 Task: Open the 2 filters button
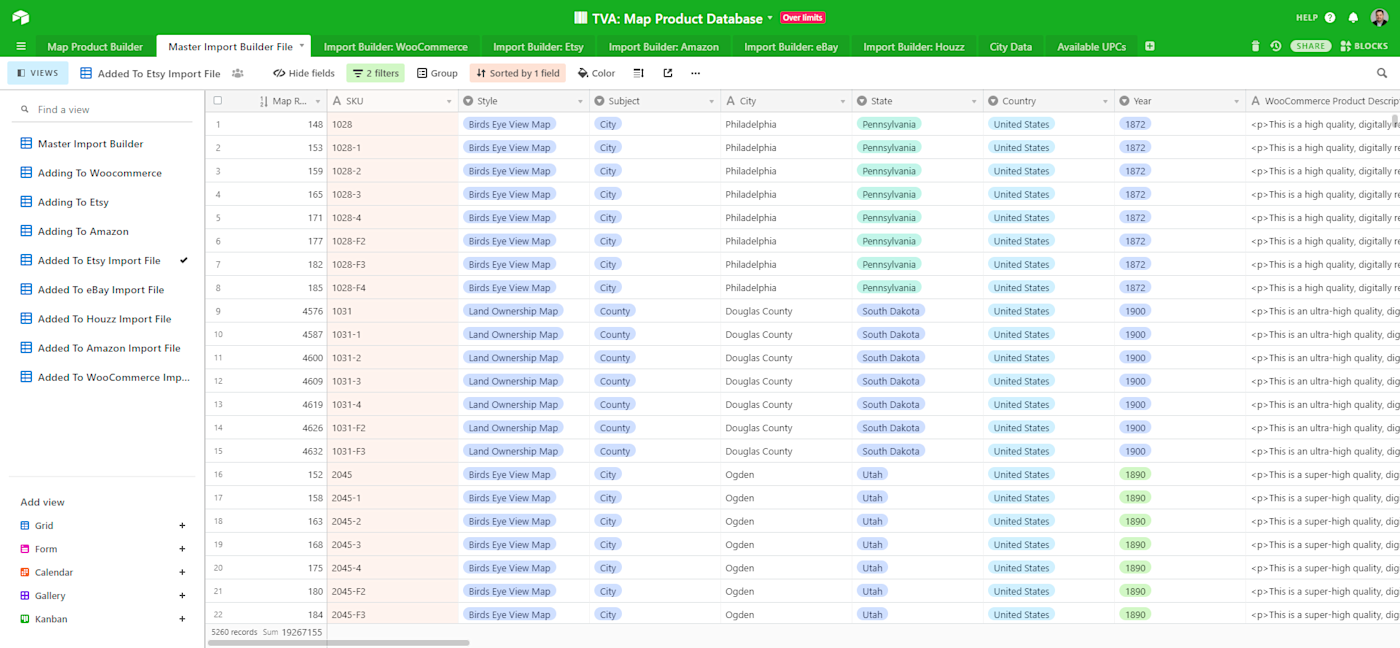tap(375, 73)
